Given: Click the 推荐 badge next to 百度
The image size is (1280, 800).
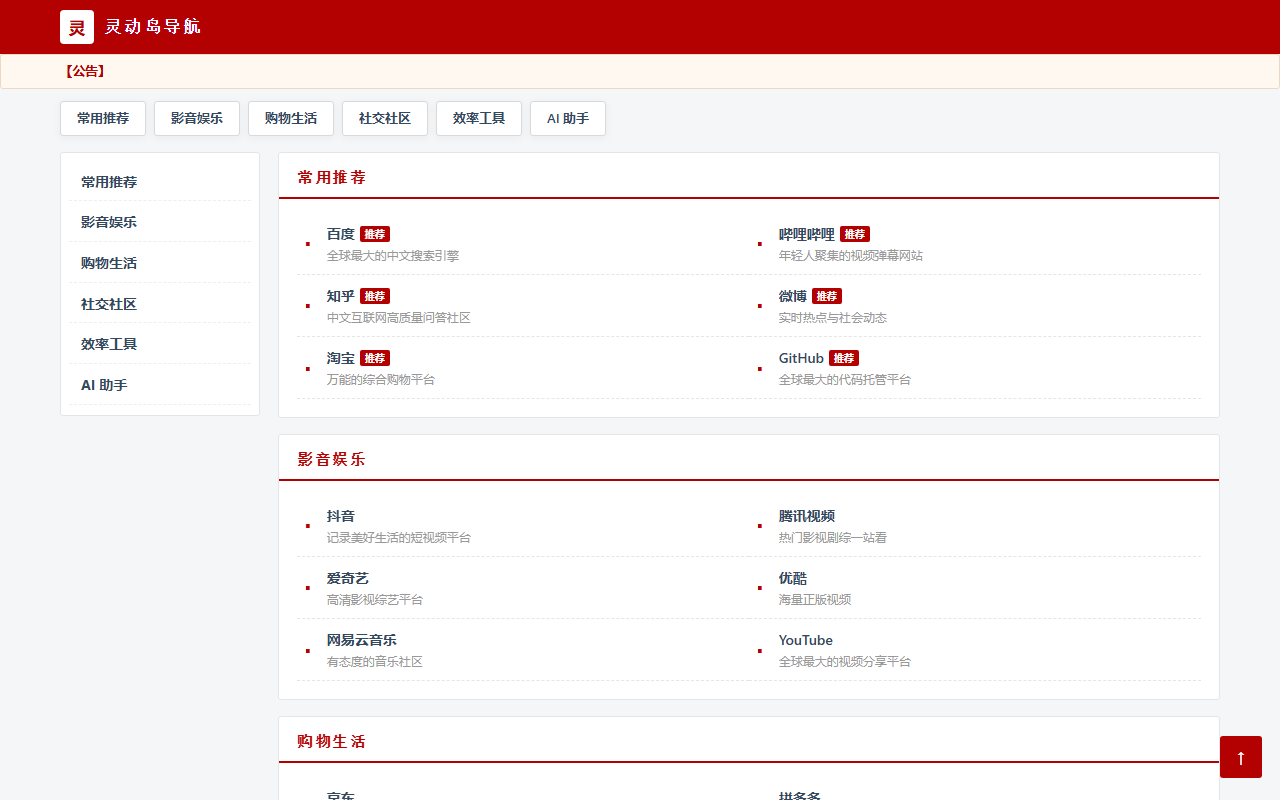Looking at the screenshot, I should tap(375, 234).
